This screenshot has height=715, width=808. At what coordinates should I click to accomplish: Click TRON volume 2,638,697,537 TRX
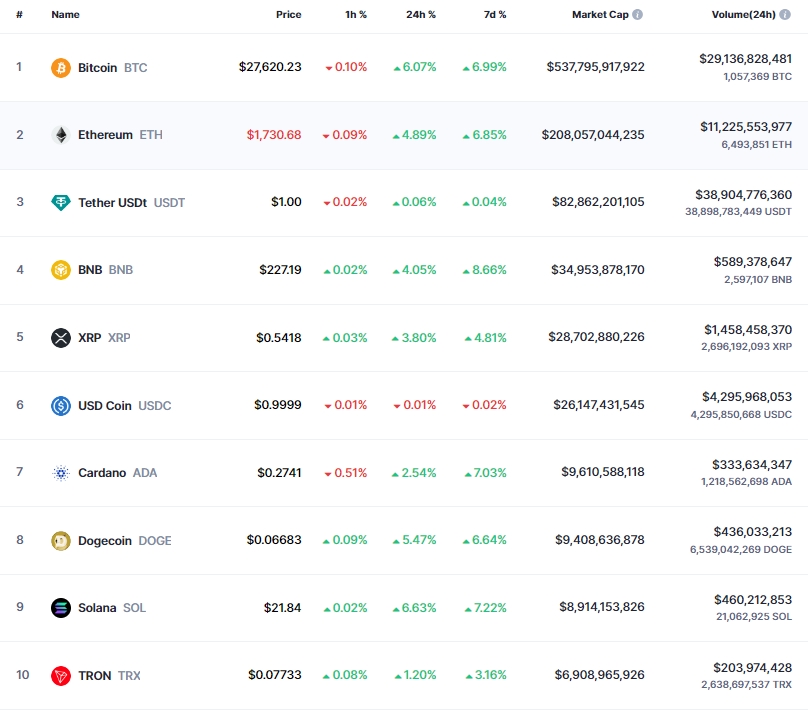(746, 685)
